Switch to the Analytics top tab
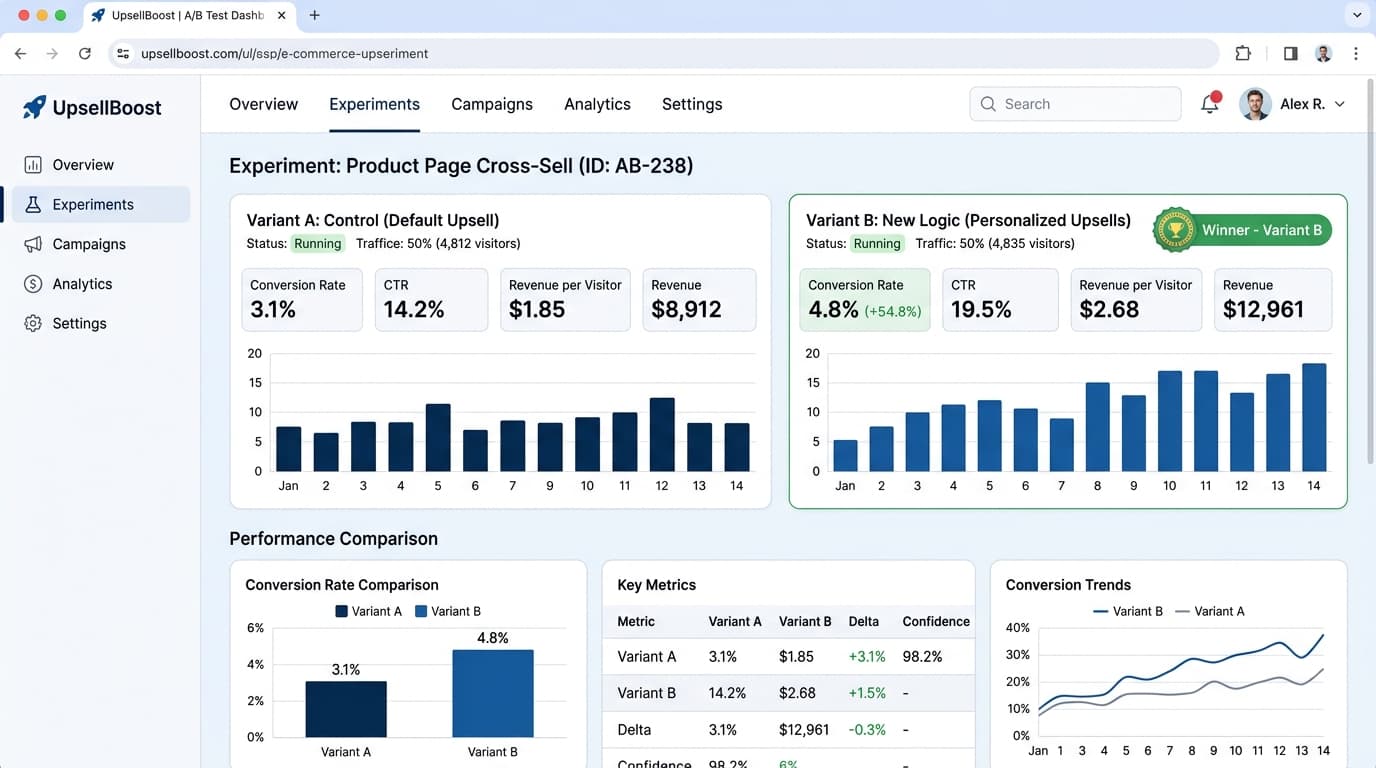1376x768 pixels. (x=597, y=104)
